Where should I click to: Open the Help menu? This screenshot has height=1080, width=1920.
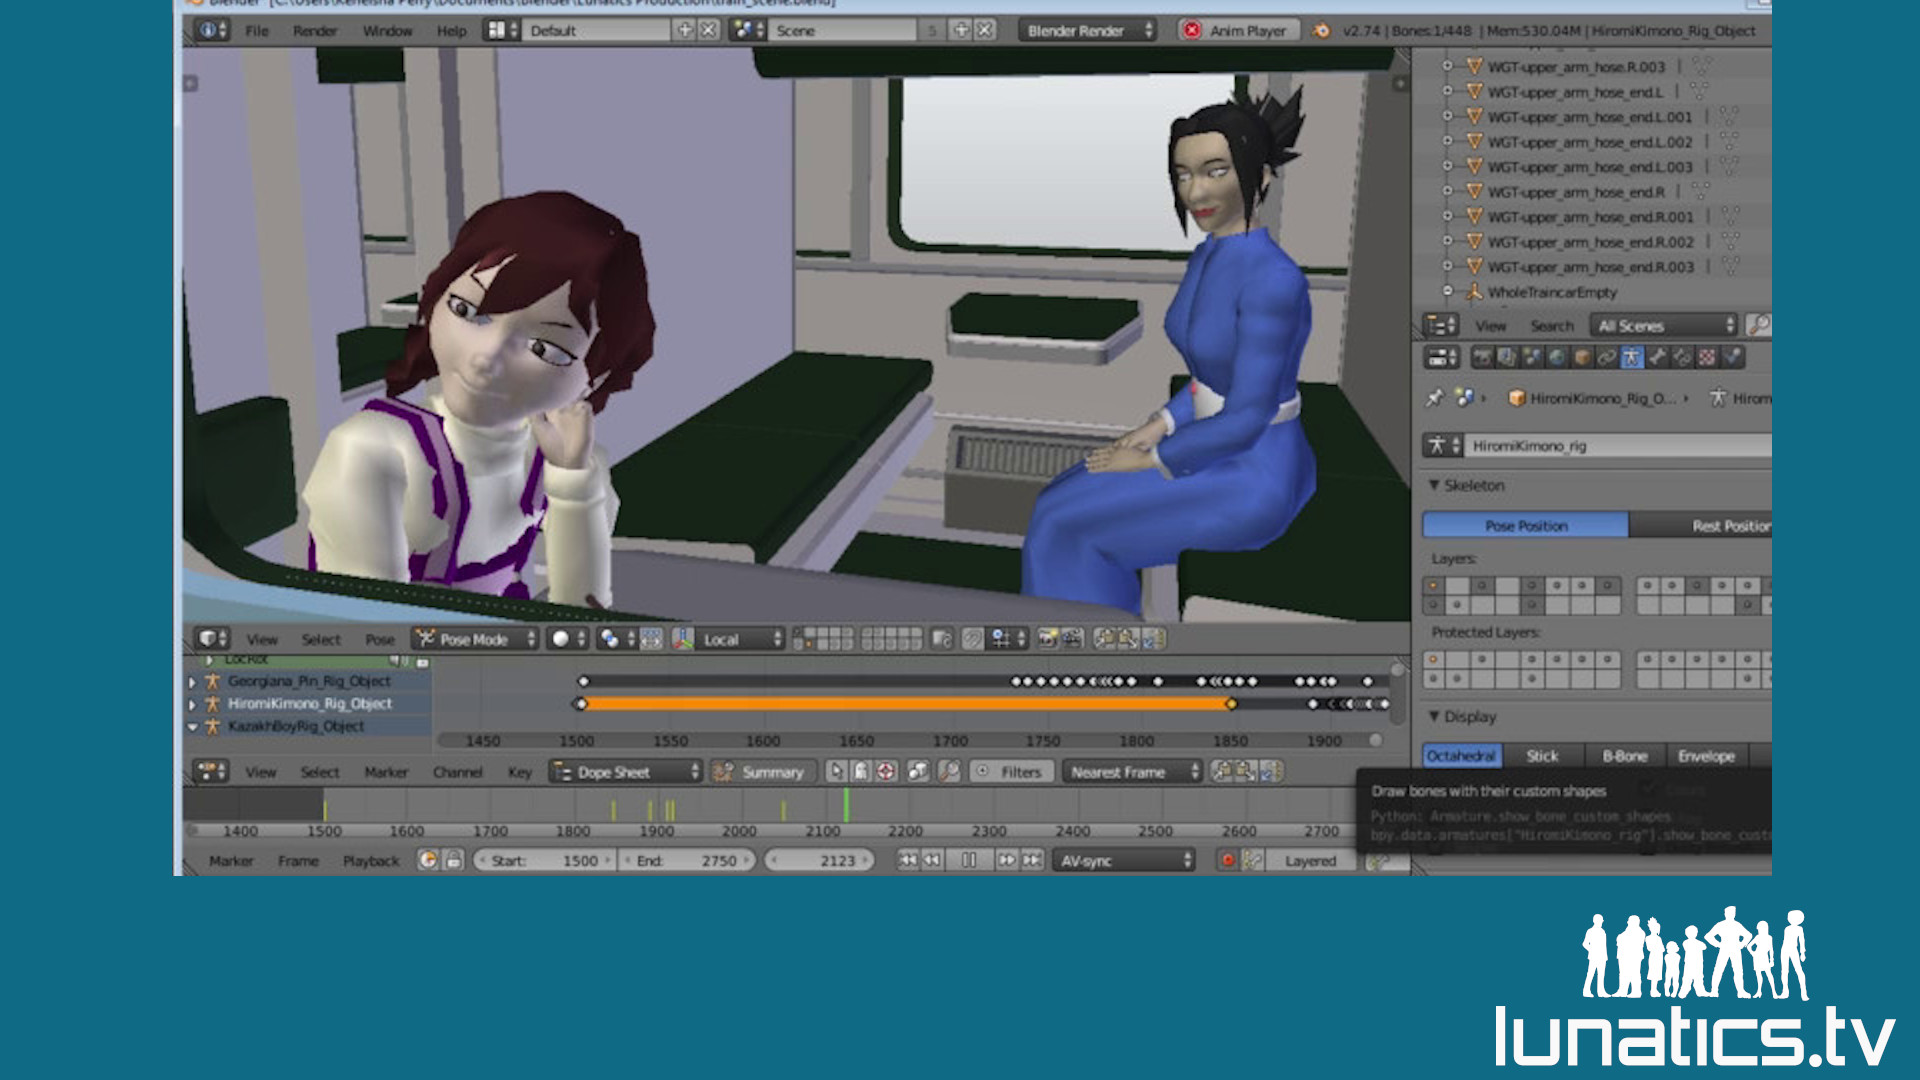[x=451, y=31]
